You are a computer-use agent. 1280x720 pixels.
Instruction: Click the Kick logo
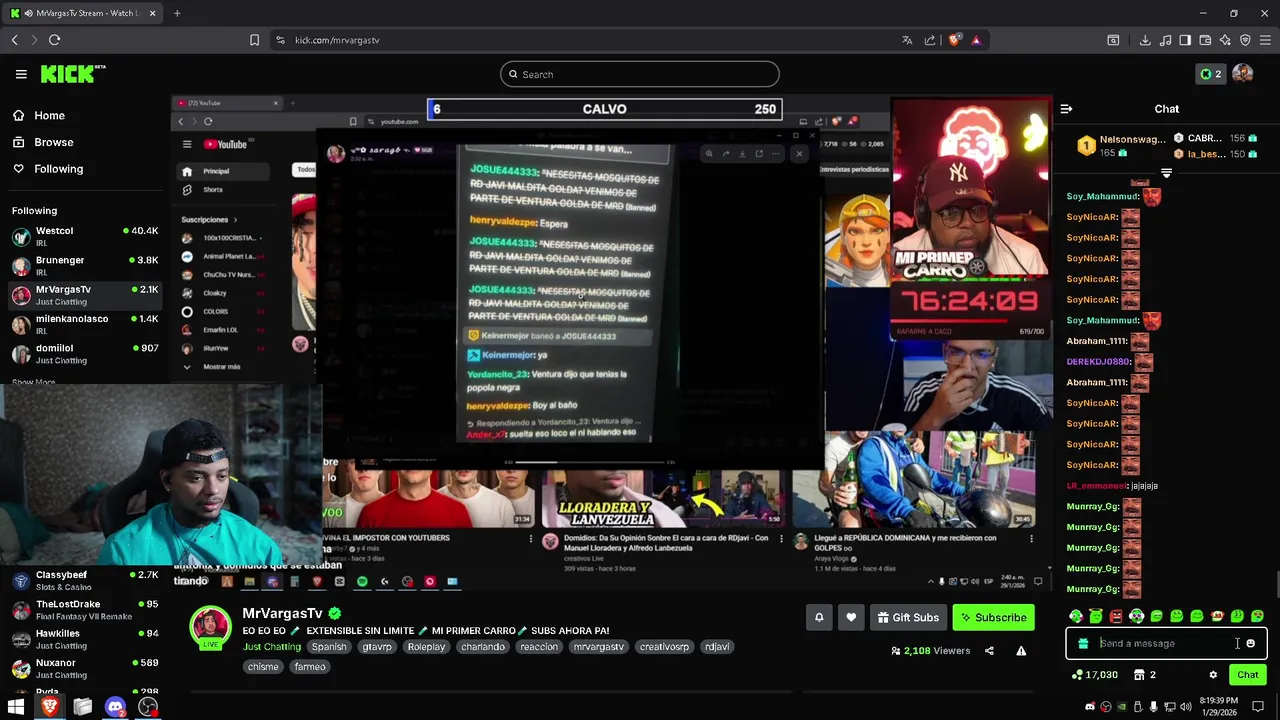click(72, 74)
